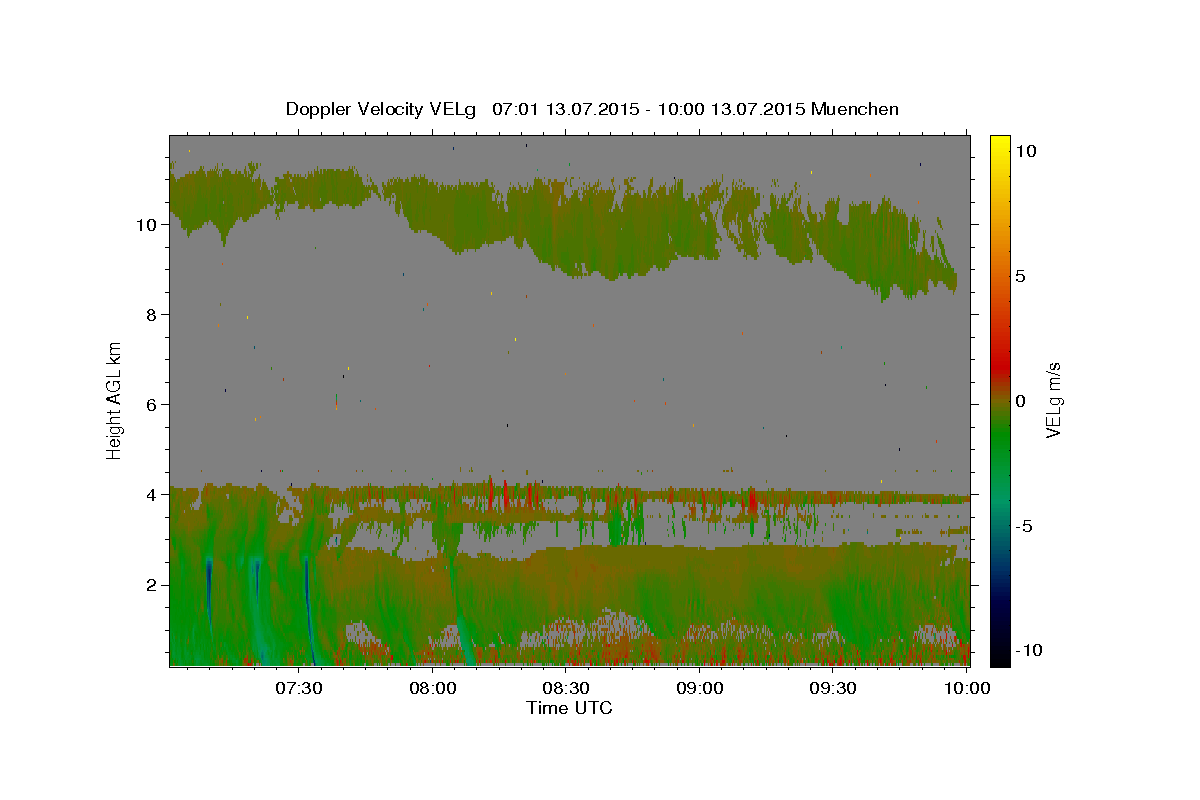Click the colorbar value '5'
Viewport: 1200px width, 800px height.
click(1020, 276)
